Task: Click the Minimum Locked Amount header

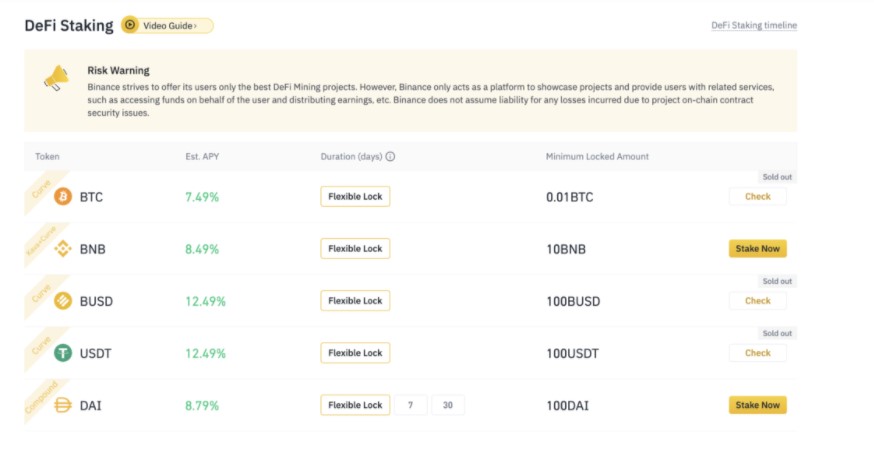Action: click(x=597, y=157)
